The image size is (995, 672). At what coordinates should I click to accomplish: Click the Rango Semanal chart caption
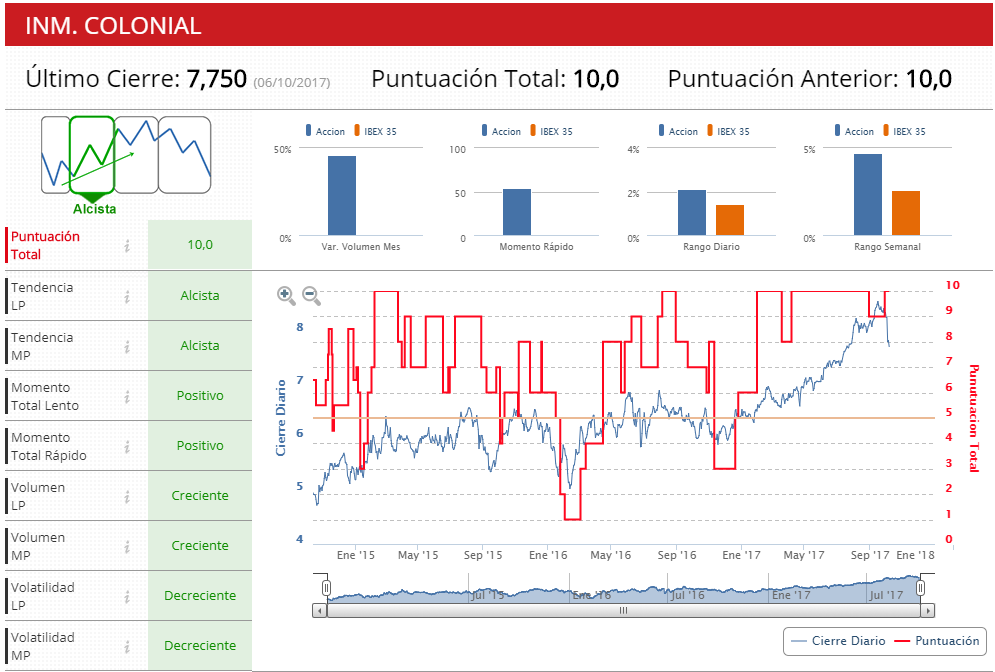tap(887, 247)
